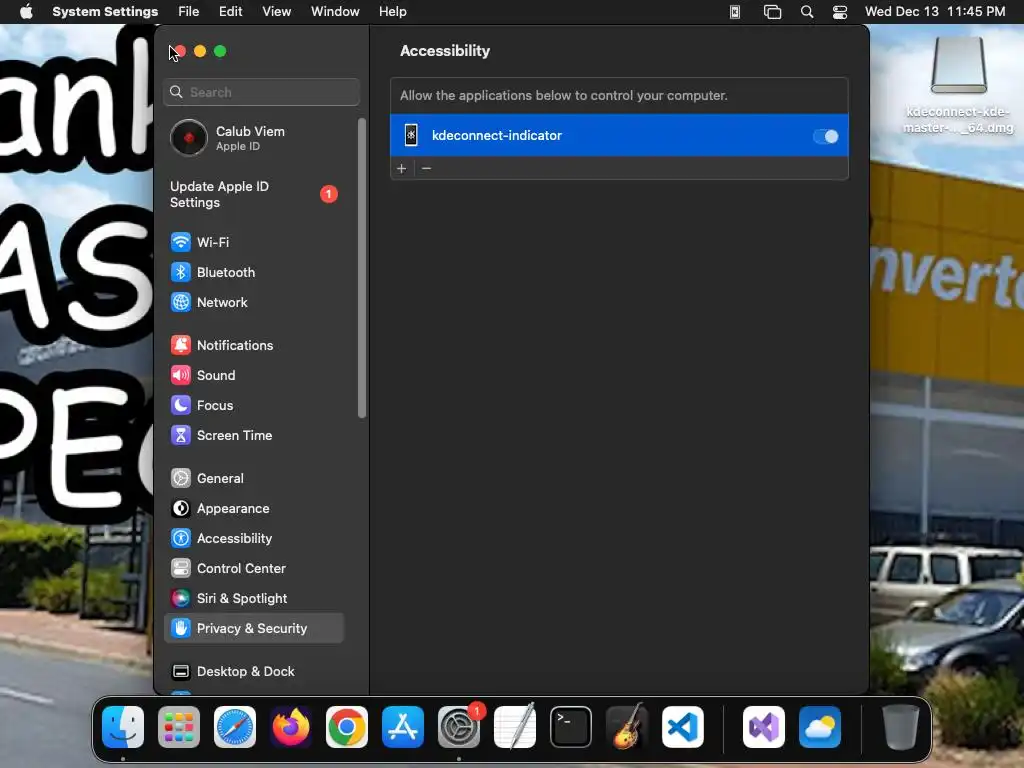Viewport: 1024px width, 768px height.
Task: Open Sound settings in the sidebar
Action: 253,376
